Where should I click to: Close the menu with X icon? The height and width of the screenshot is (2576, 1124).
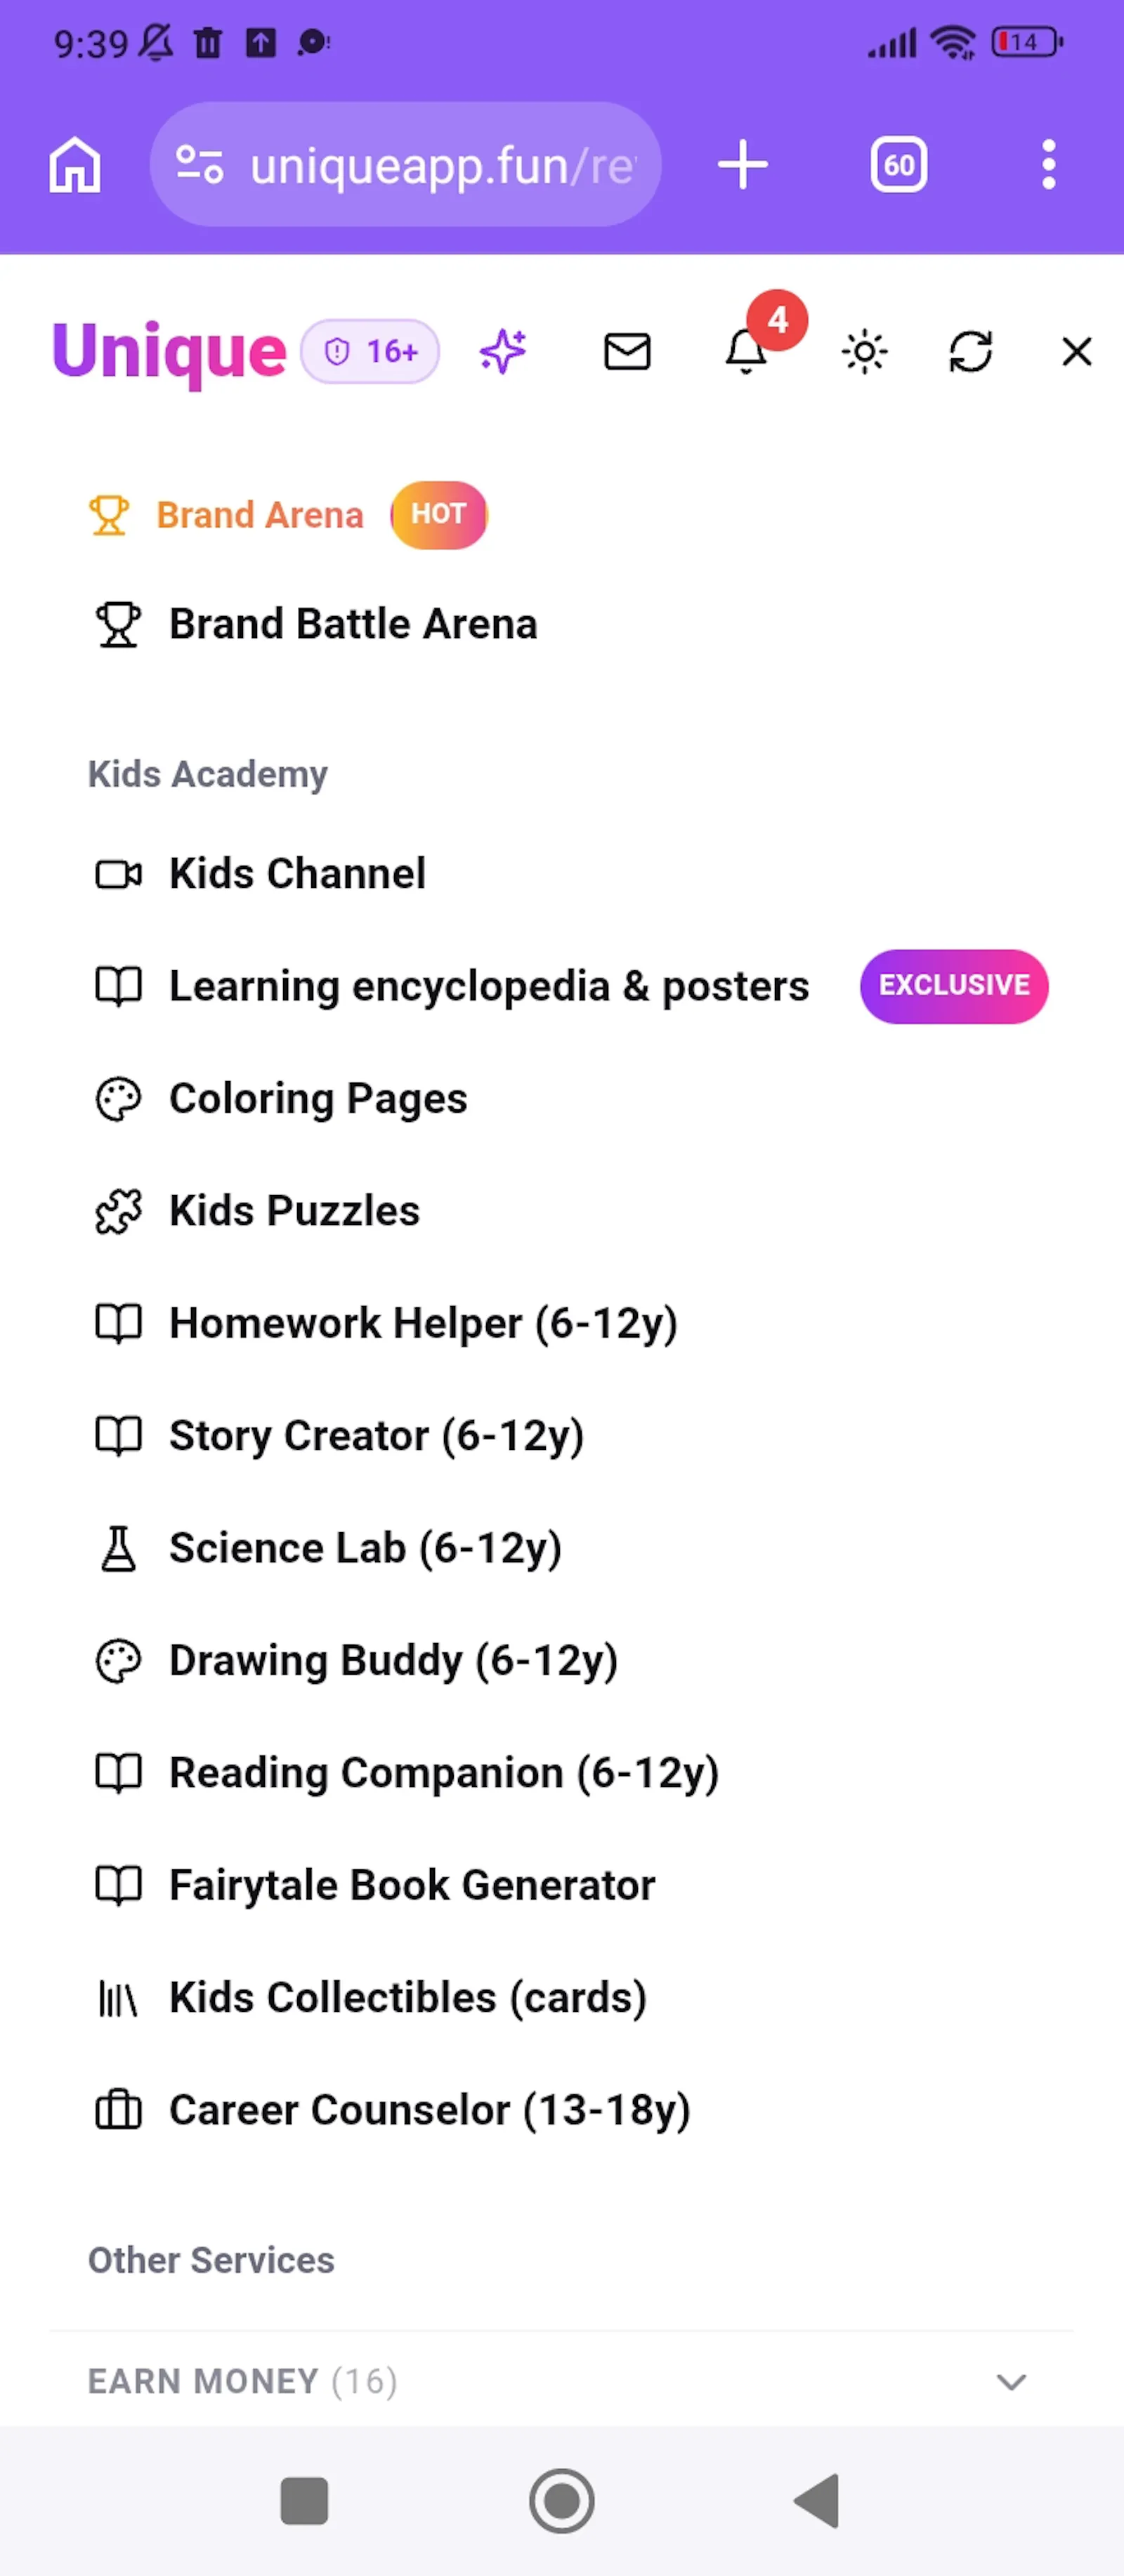tap(1077, 352)
